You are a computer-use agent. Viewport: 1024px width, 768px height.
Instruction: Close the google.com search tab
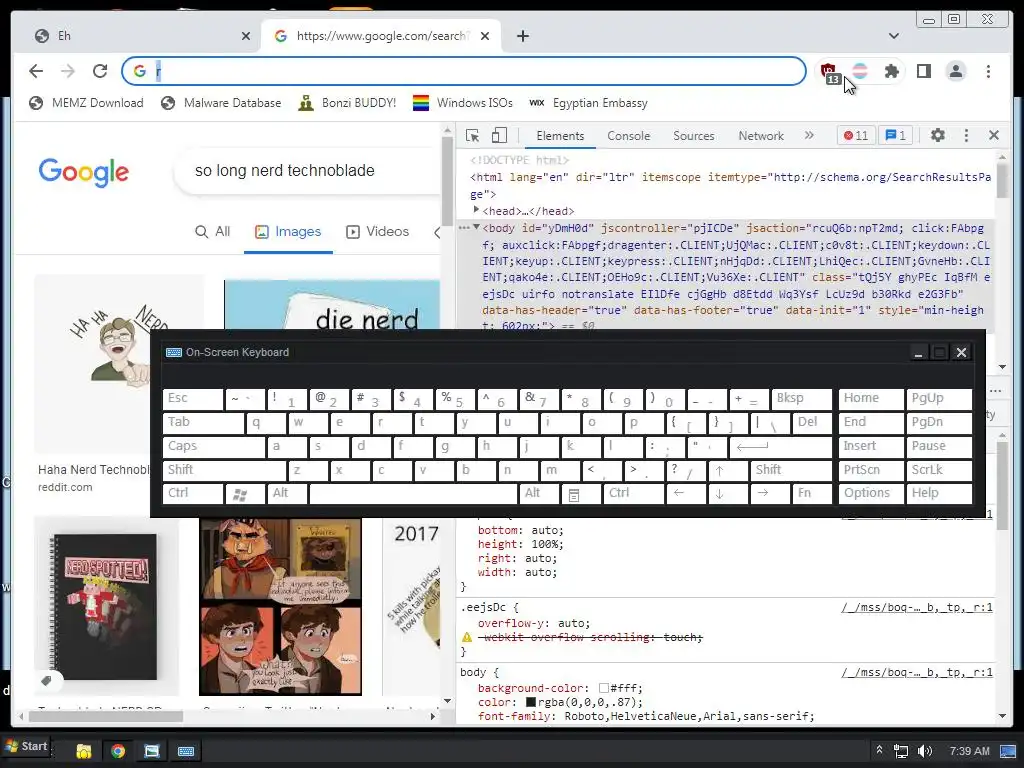485,36
